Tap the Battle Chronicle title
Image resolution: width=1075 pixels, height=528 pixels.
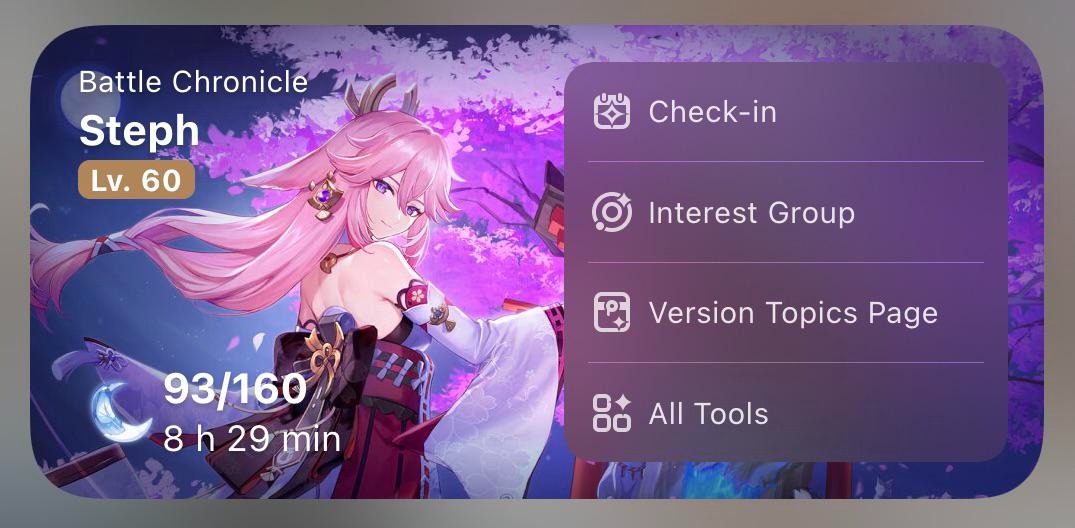[193, 82]
